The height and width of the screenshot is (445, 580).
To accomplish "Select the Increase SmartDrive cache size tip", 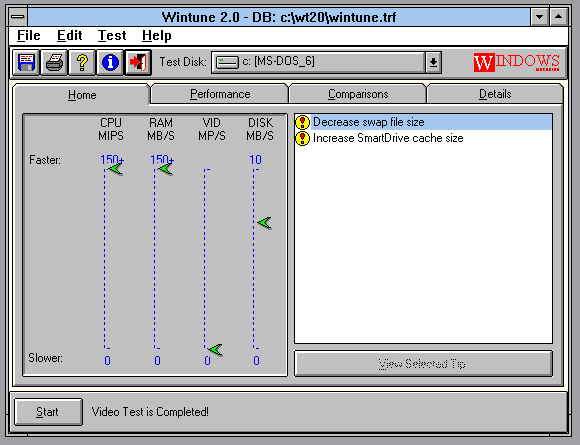I will click(x=423, y=138).
